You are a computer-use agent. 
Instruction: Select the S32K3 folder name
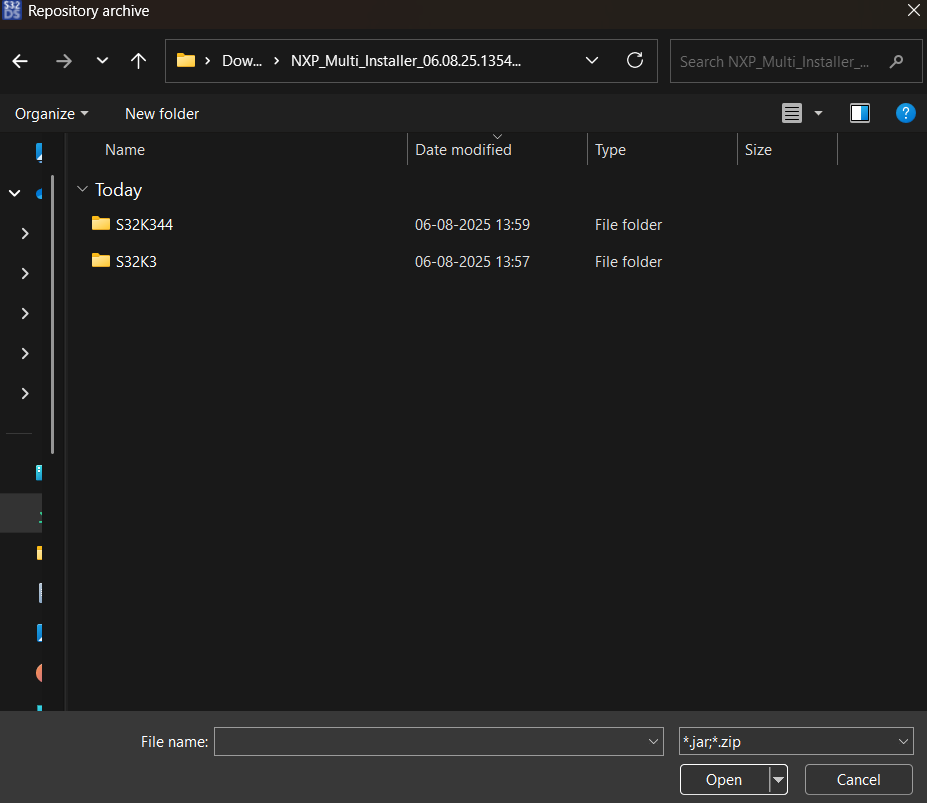(136, 261)
